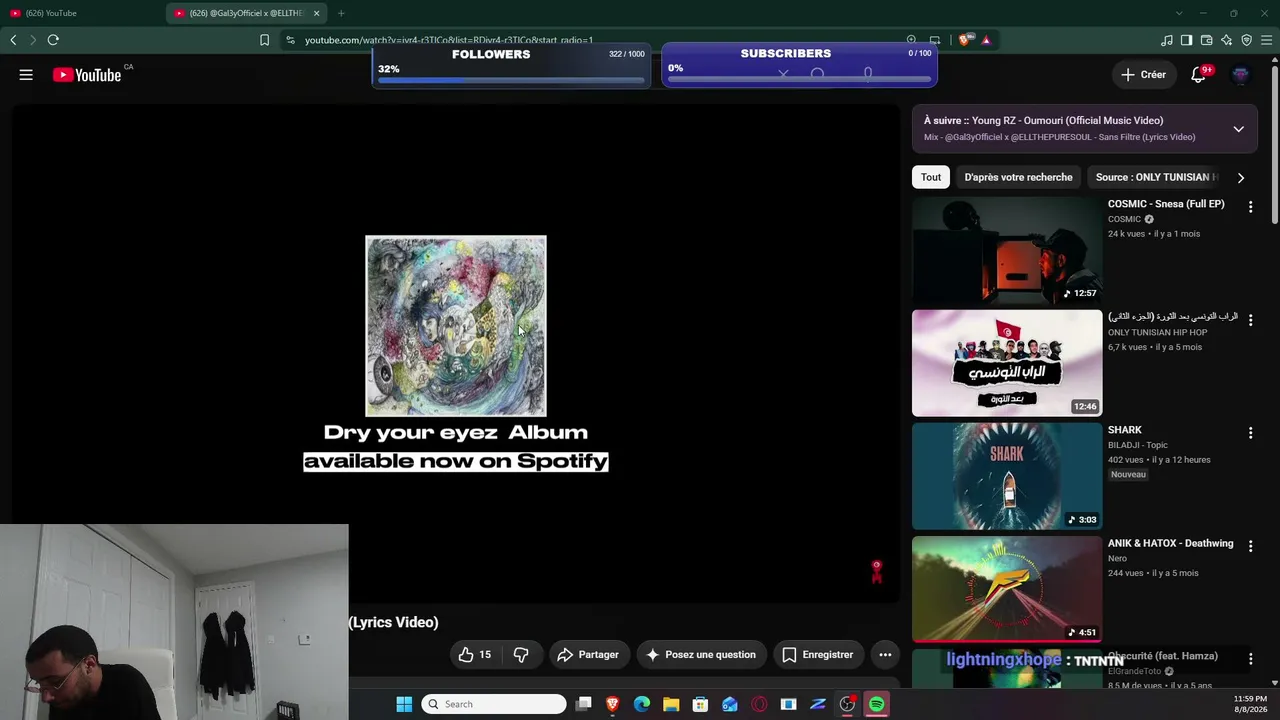This screenshot has width=1280, height=720.
Task: Open options menu for COSMIC - Snesa
Action: point(1250,207)
